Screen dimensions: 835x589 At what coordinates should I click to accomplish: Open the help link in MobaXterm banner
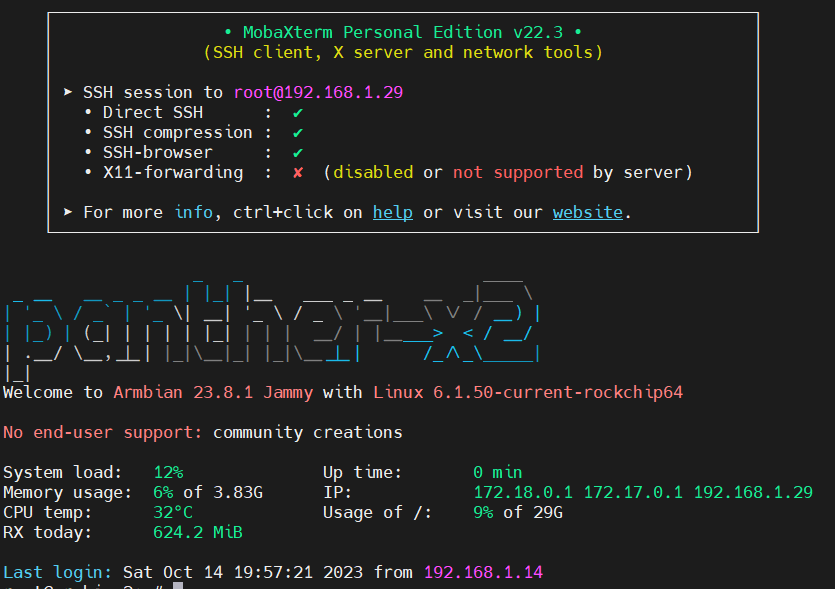(x=392, y=212)
